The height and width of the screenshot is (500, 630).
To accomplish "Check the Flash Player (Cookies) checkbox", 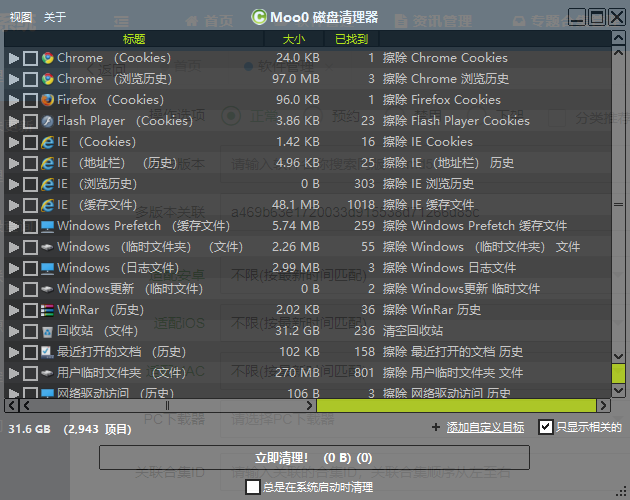I will [x=30, y=121].
